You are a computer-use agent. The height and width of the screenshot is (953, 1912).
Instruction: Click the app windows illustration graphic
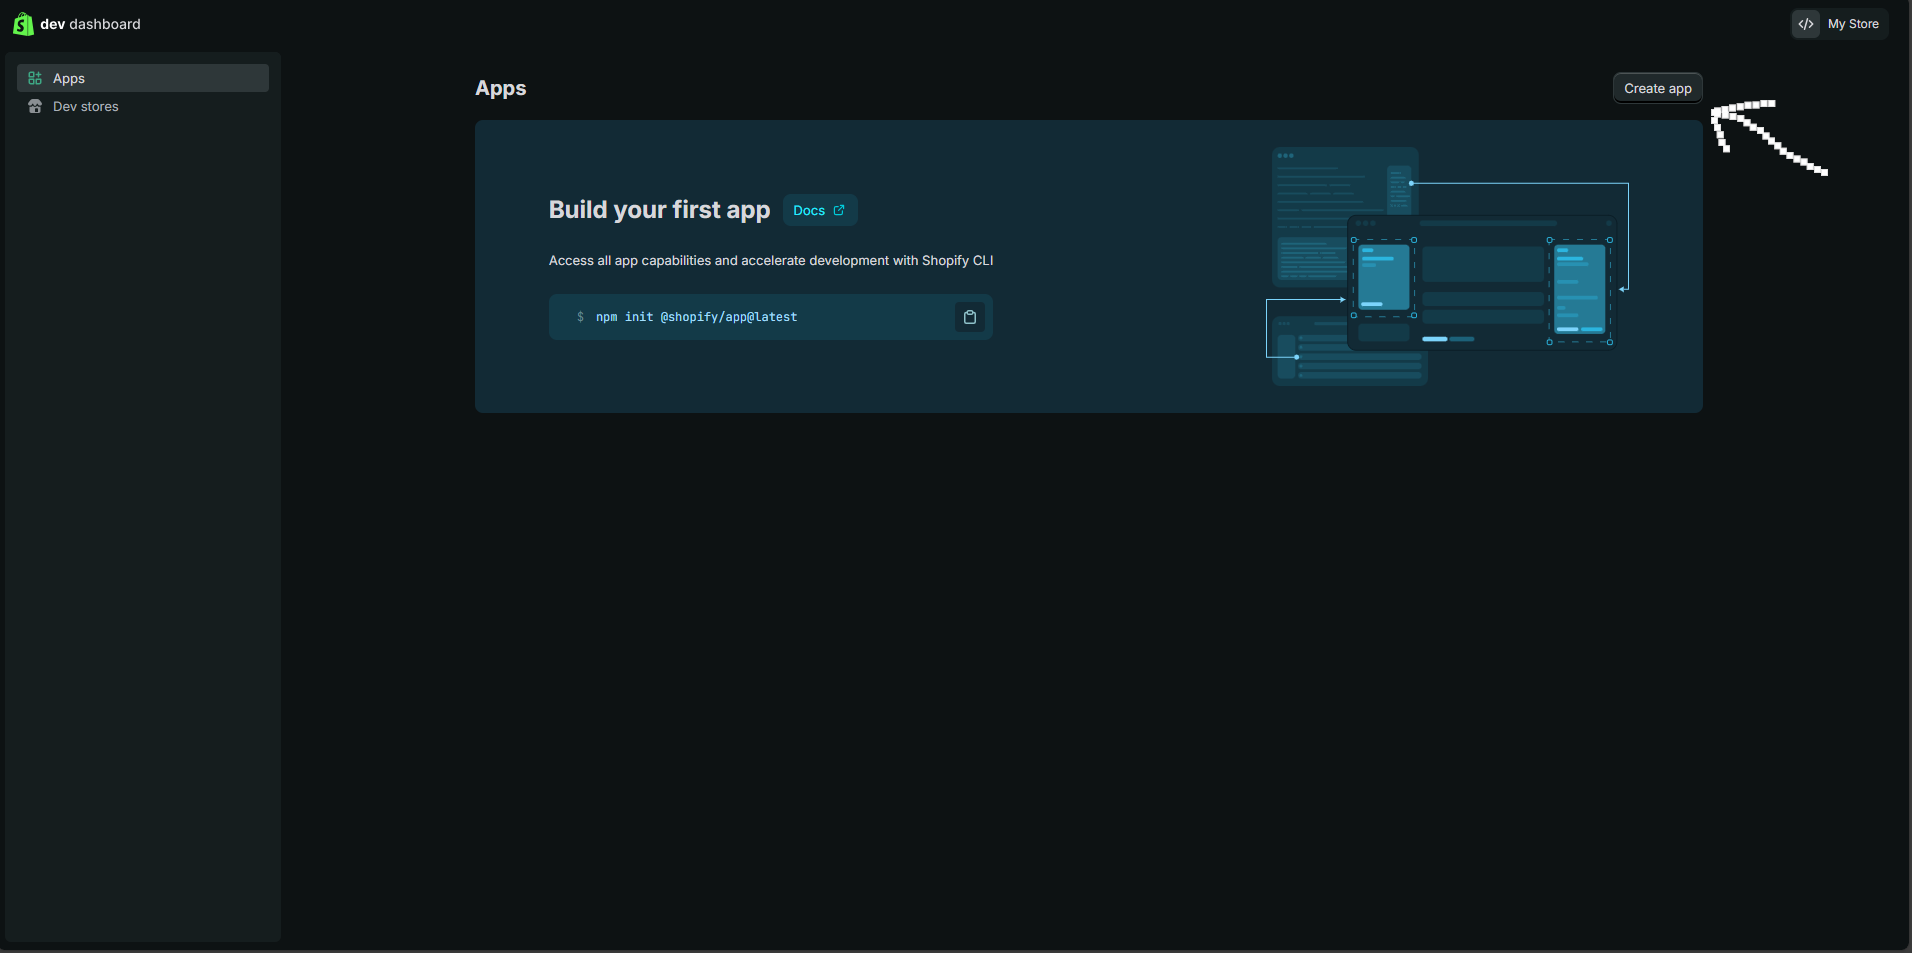coord(1445,267)
